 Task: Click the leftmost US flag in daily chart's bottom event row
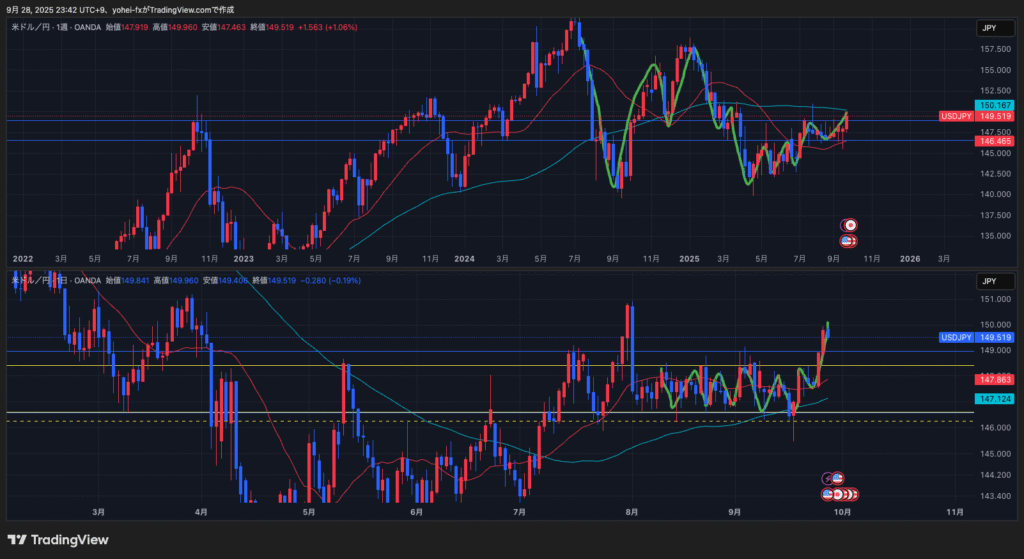click(829, 494)
